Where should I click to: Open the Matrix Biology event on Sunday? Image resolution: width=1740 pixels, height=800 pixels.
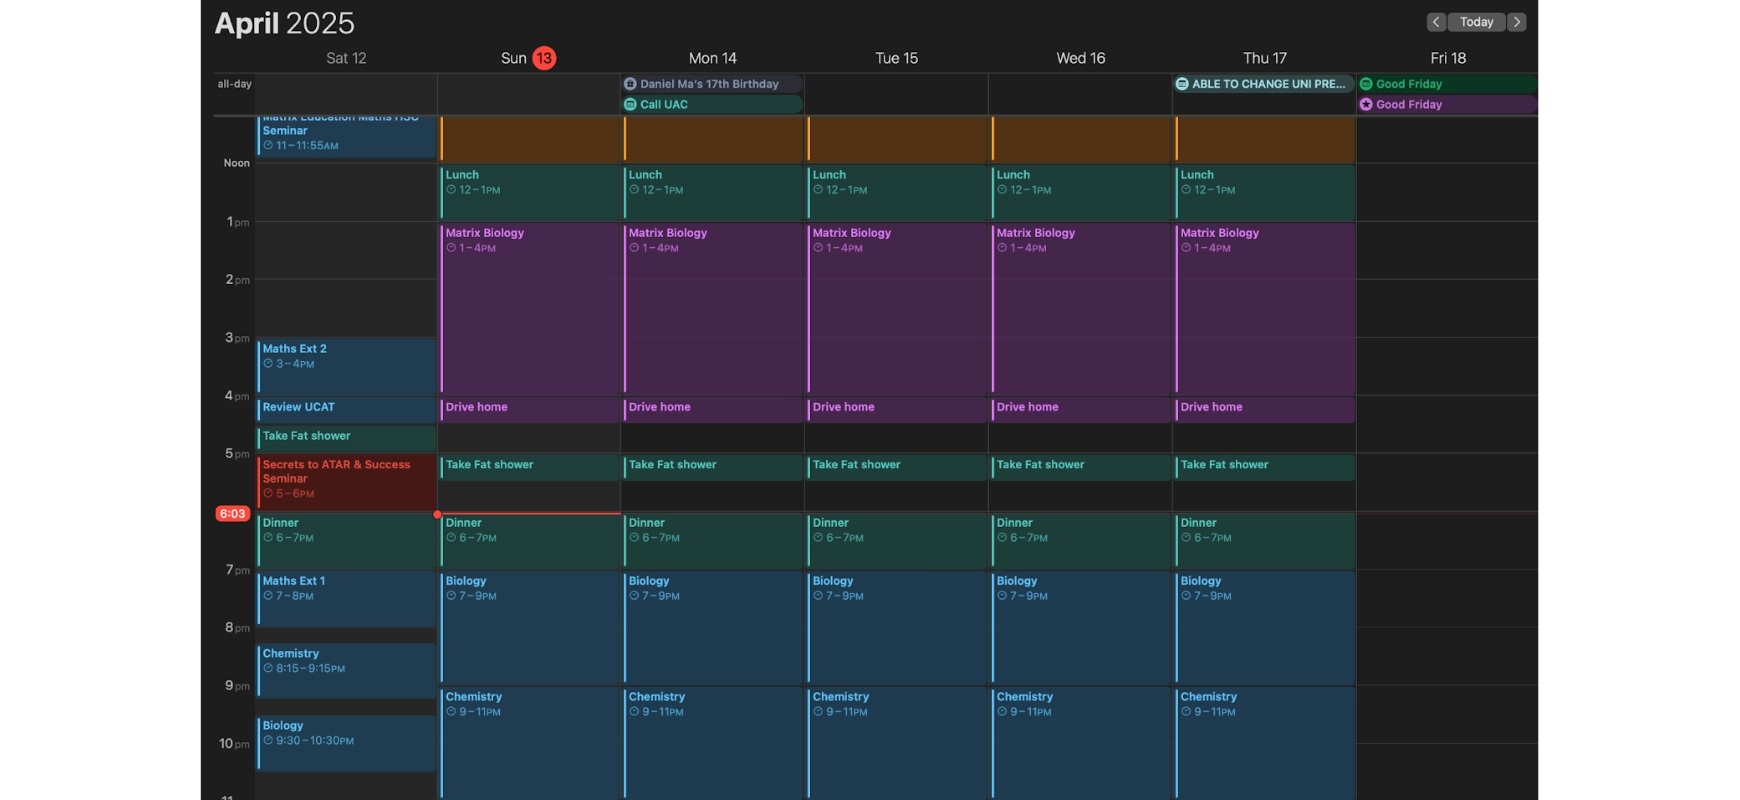pos(529,308)
